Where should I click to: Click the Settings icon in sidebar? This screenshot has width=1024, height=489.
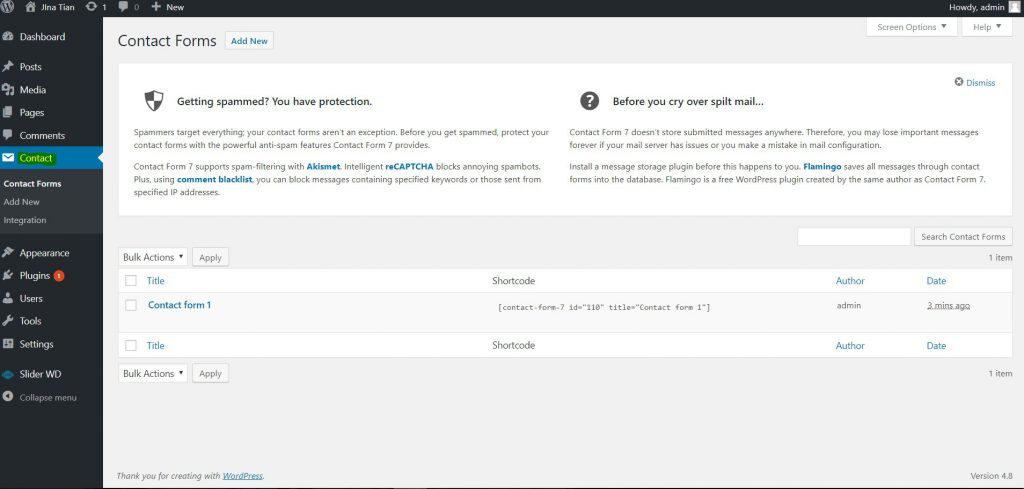(x=8, y=343)
